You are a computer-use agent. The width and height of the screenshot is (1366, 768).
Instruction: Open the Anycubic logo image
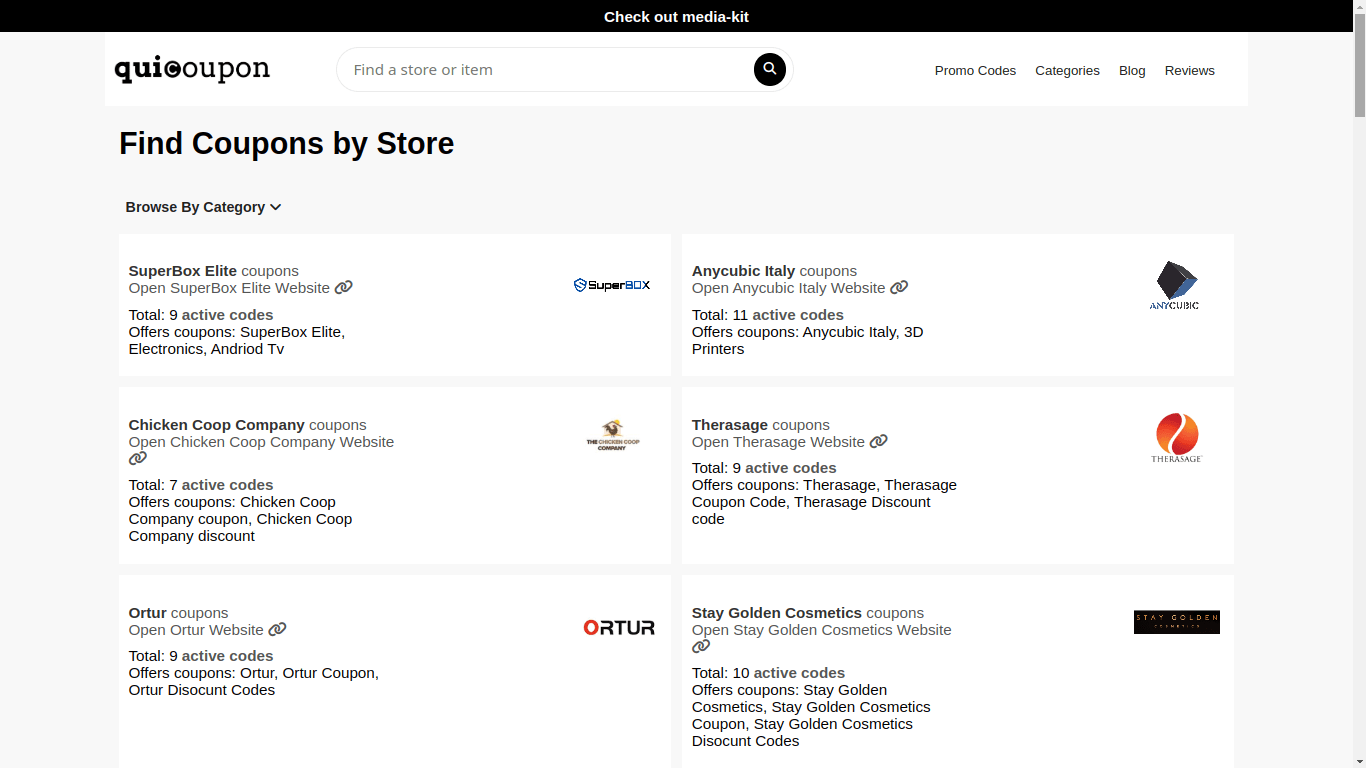[x=1174, y=285]
